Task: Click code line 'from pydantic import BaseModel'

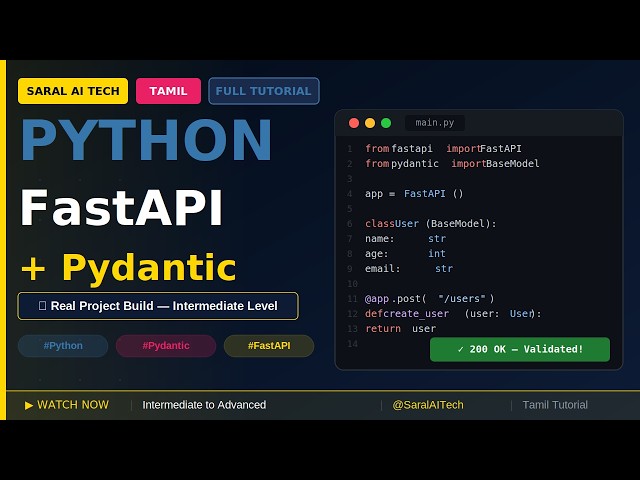Action: (452, 164)
